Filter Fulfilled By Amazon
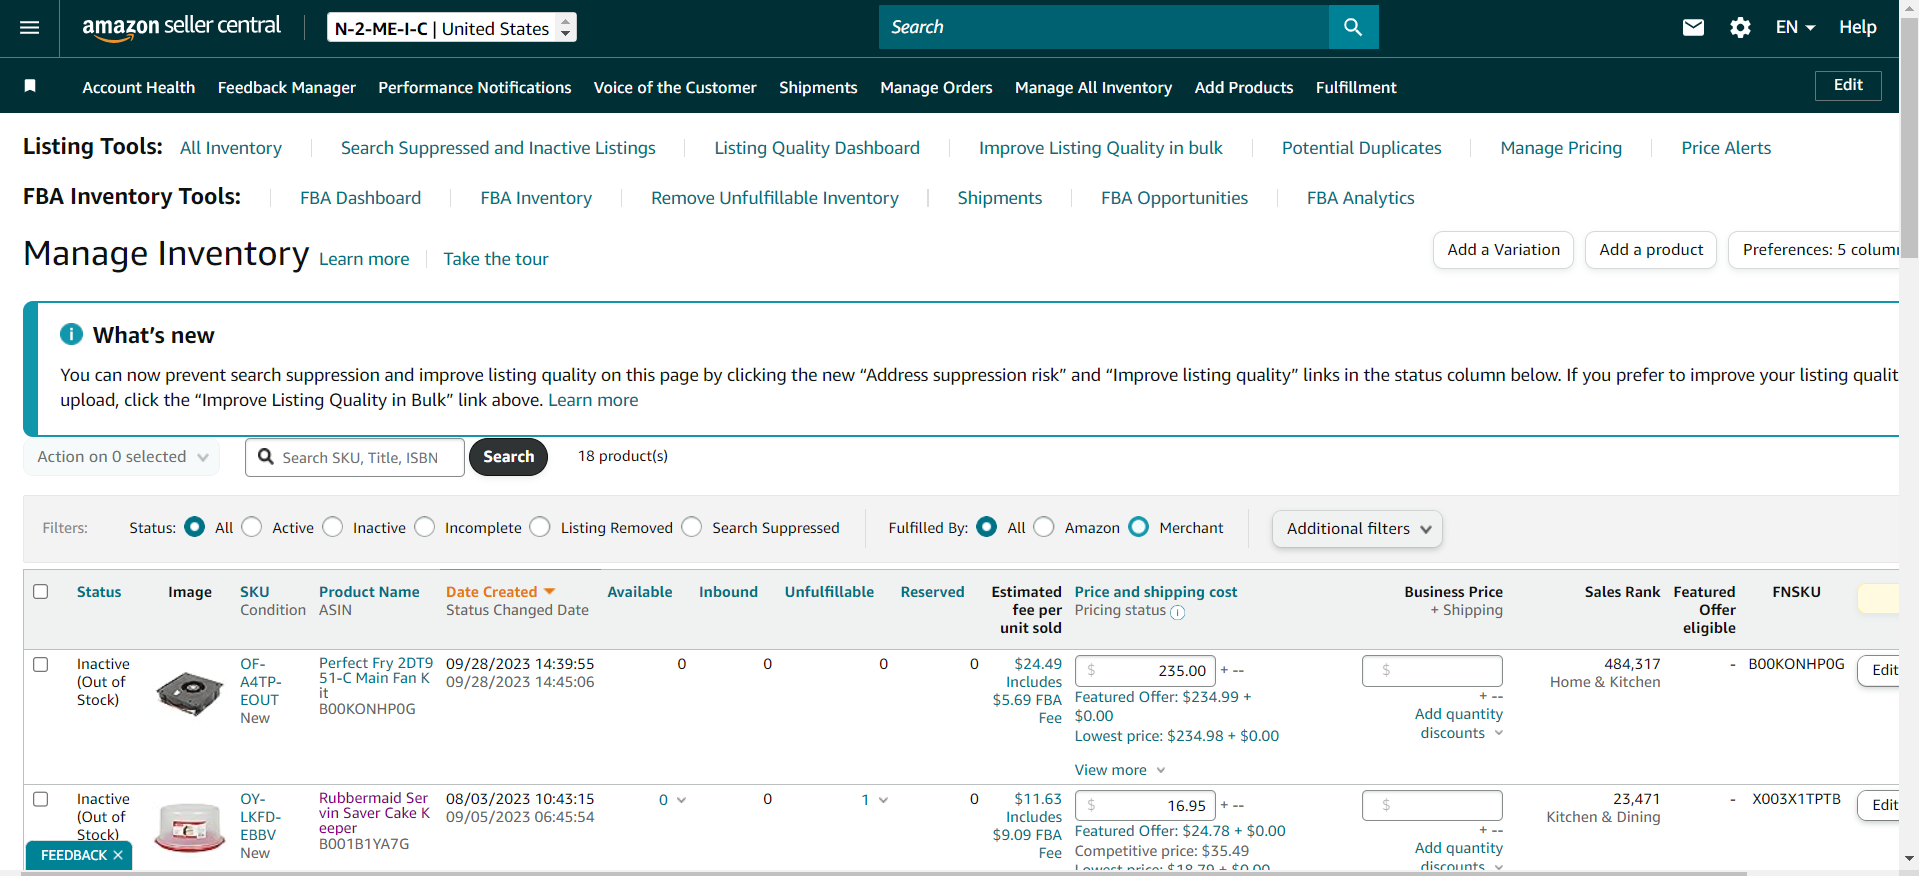Viewport: 1919px width, 876px height. [1044, 527]
